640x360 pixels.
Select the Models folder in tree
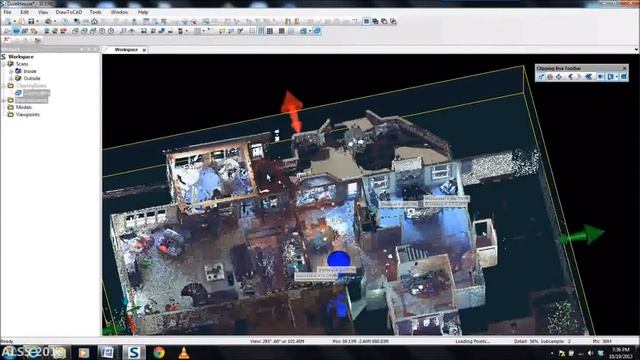tap(24, 107)
